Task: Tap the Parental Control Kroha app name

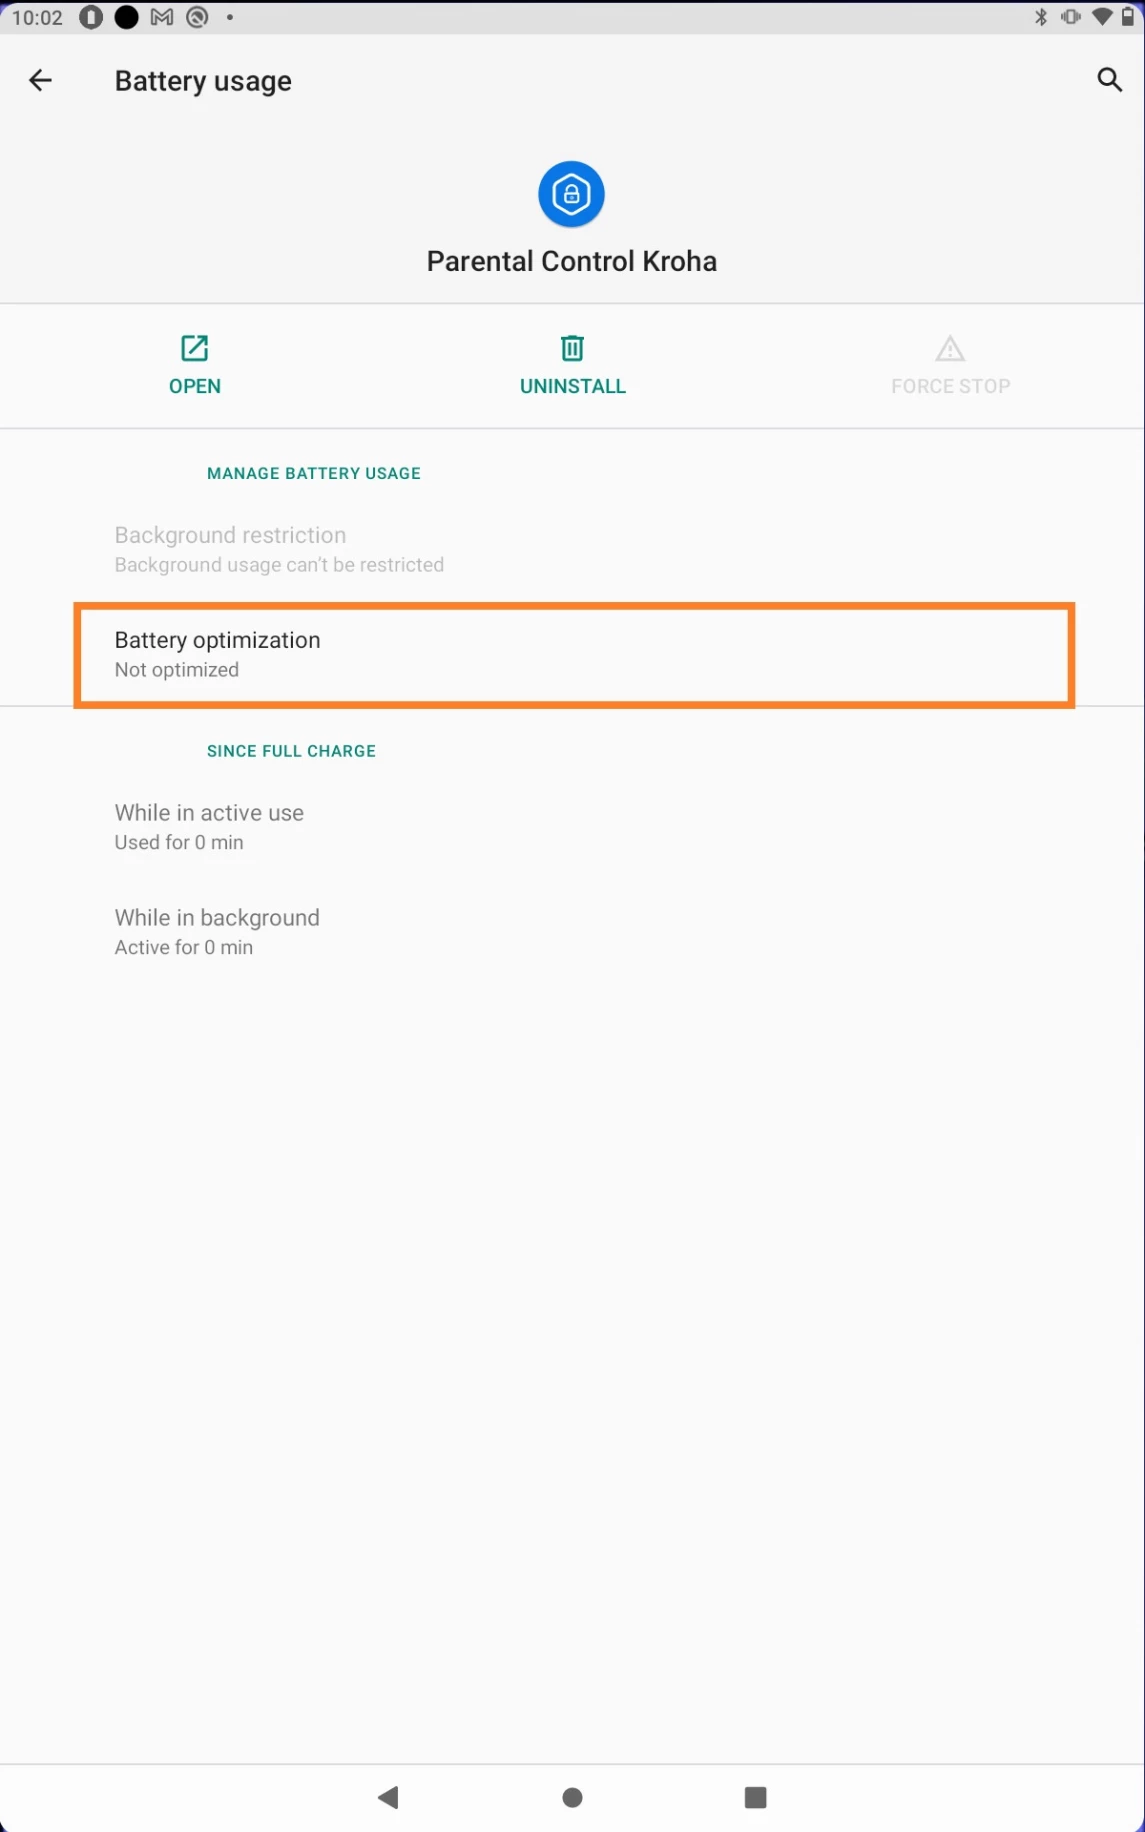Action: [x=572, y=261]
